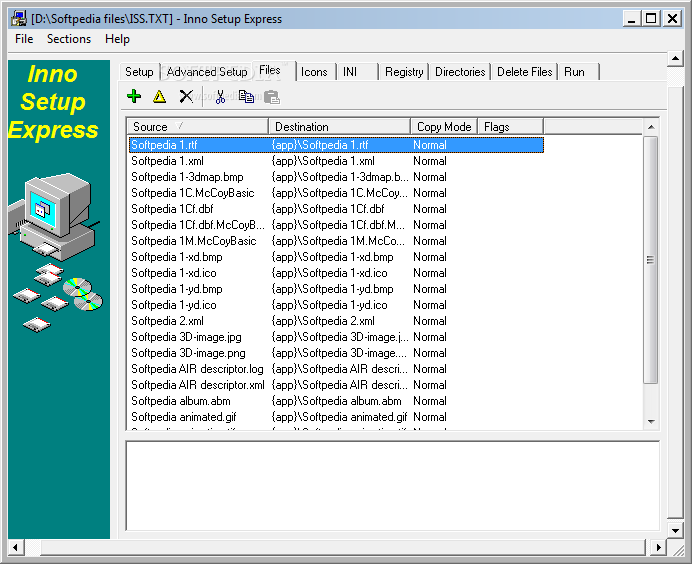Switch to the Icons tab
This screenshot has height=564, width=692.
pos(314,71)
